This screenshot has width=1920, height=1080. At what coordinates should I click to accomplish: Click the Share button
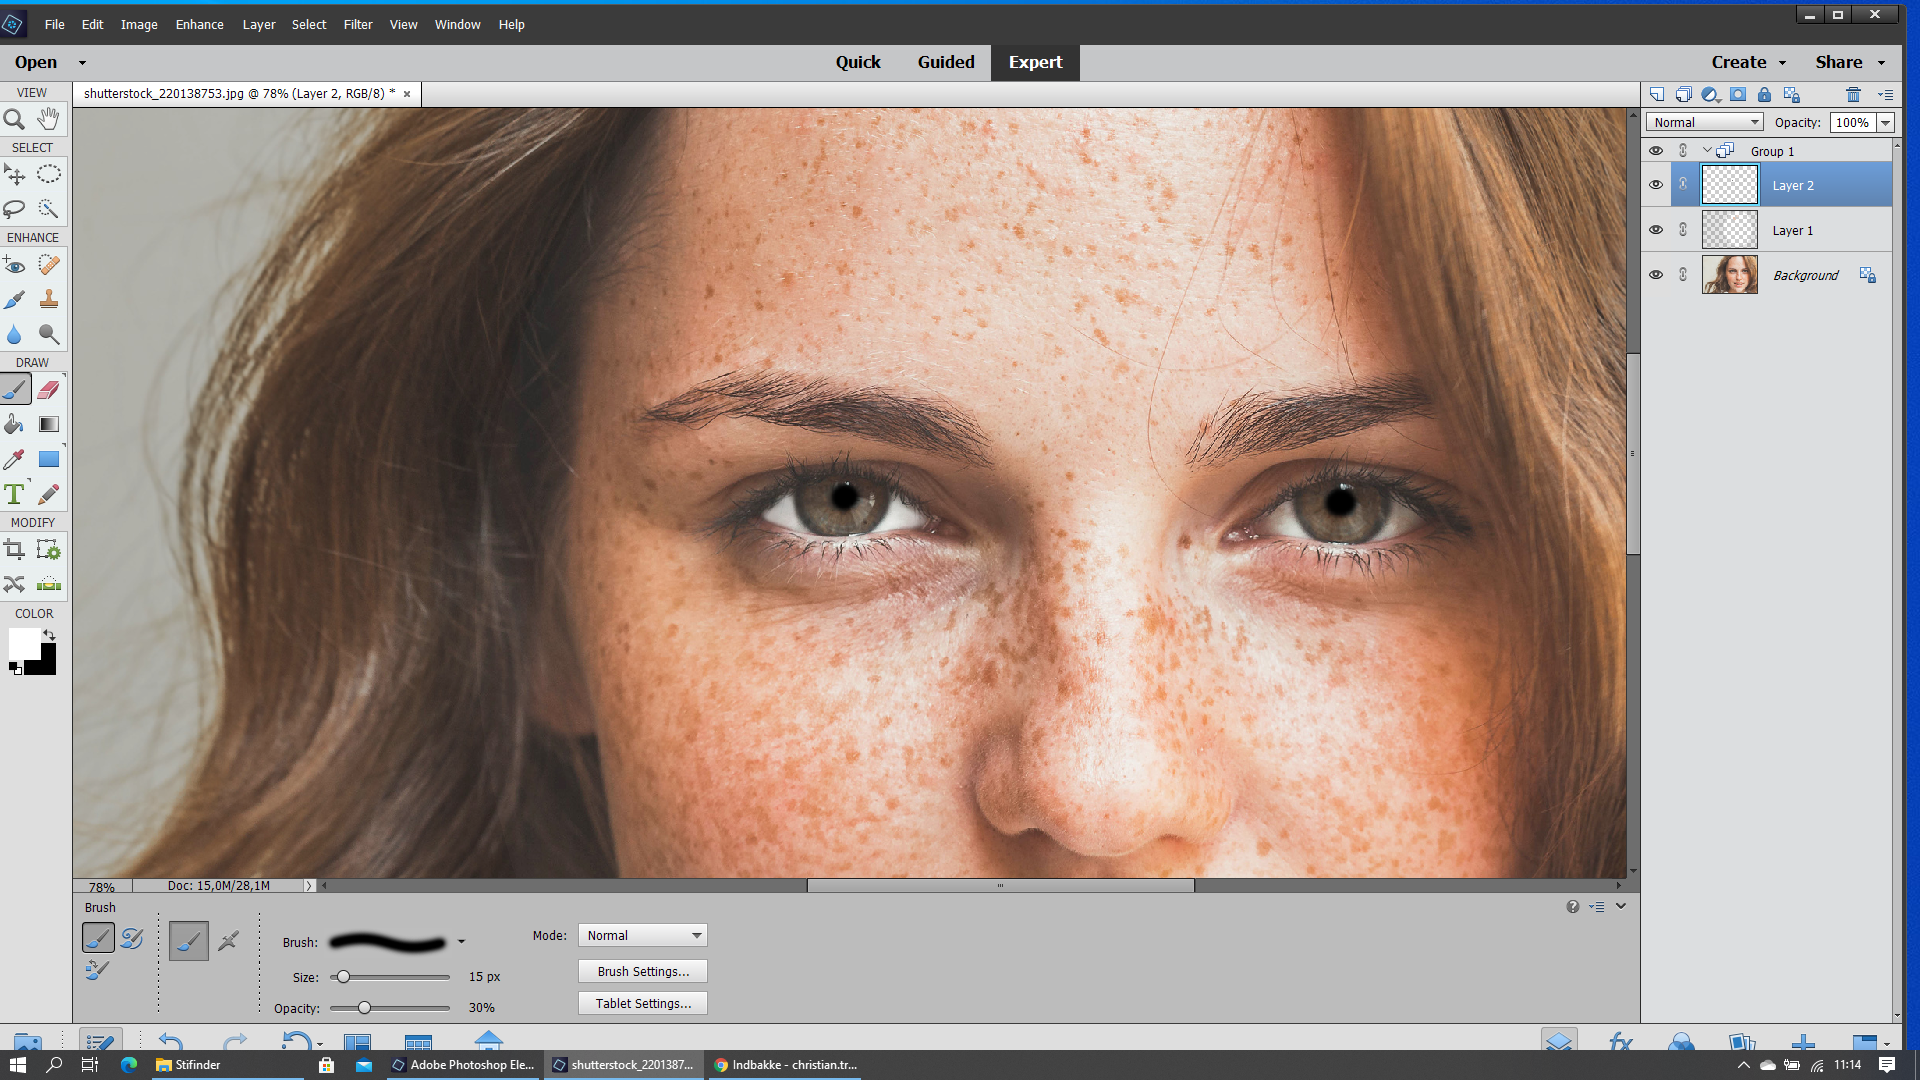[x=1840, y=62]
